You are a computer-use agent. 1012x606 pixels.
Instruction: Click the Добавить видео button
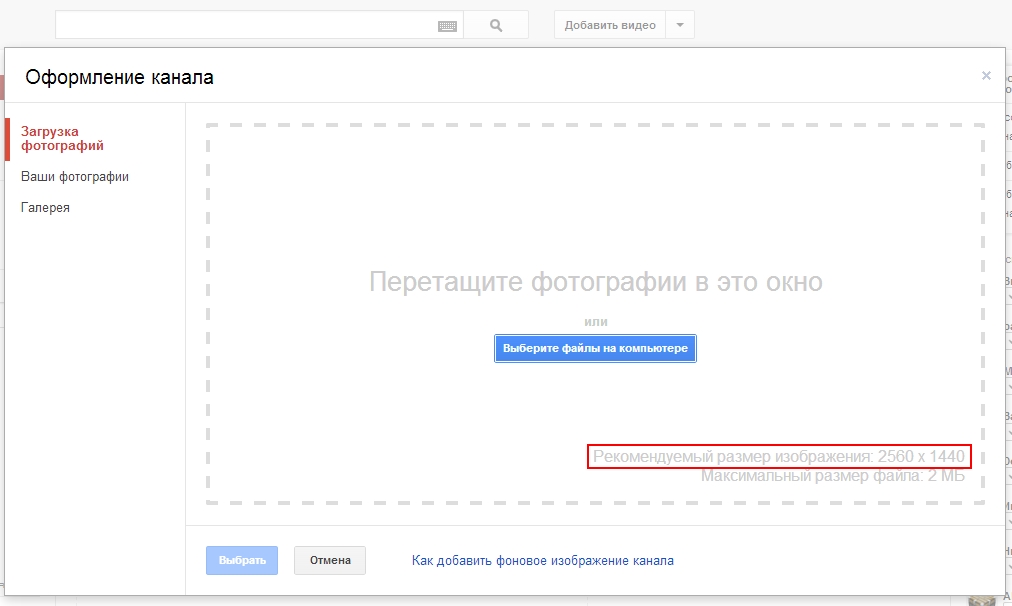pyautogui.click(x=610, y=26)
